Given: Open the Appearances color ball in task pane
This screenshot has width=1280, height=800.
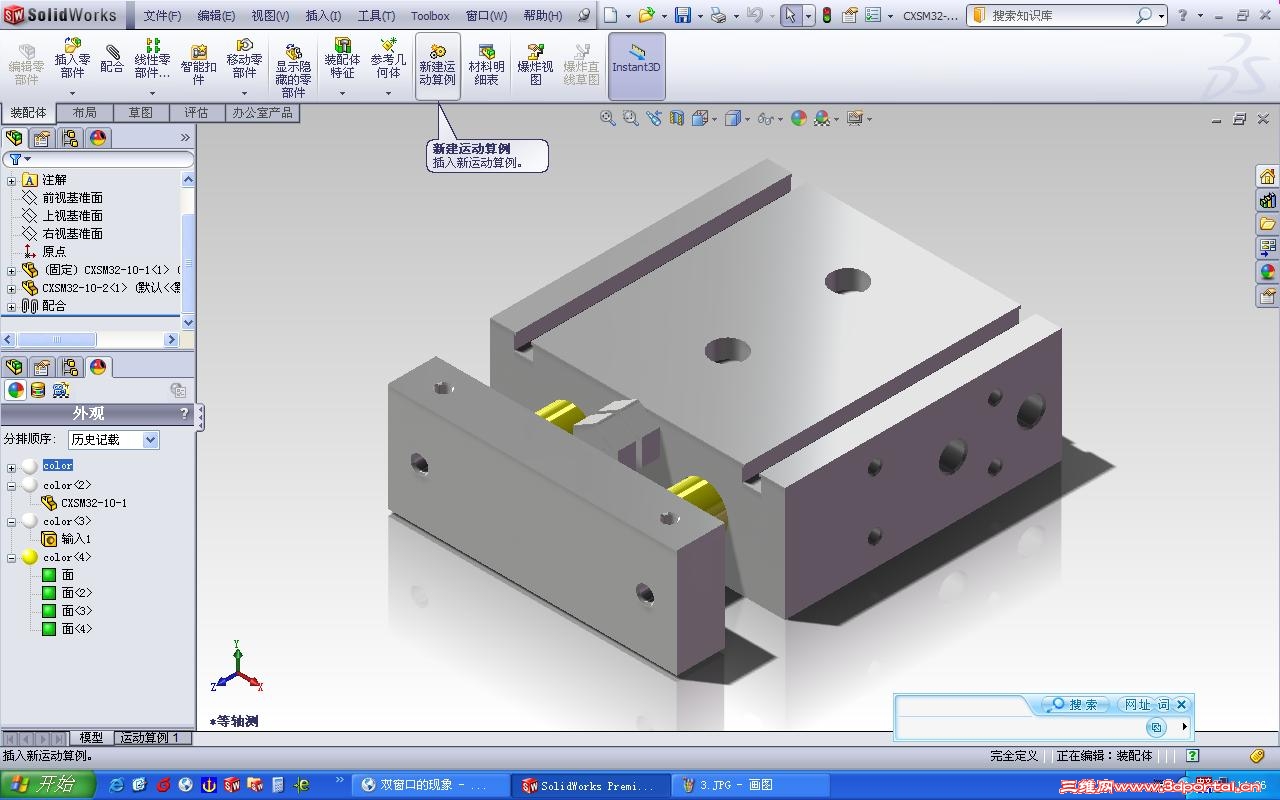Looking at the screenshot, I should click(x=1267, y=272).
